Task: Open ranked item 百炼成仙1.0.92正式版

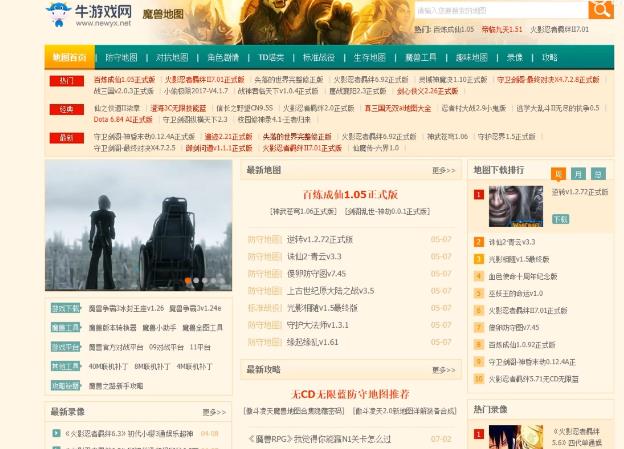Action: coord(522,345)
